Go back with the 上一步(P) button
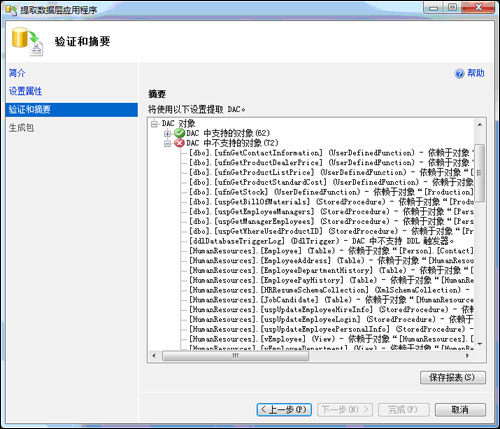 284,409
